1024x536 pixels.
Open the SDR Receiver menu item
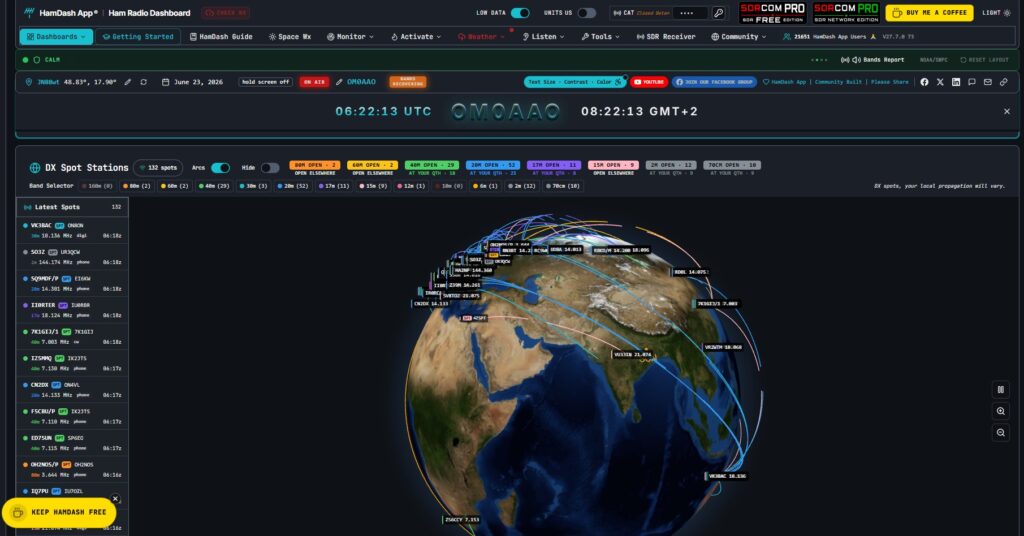pyautogui.click(x=666, y=37)
